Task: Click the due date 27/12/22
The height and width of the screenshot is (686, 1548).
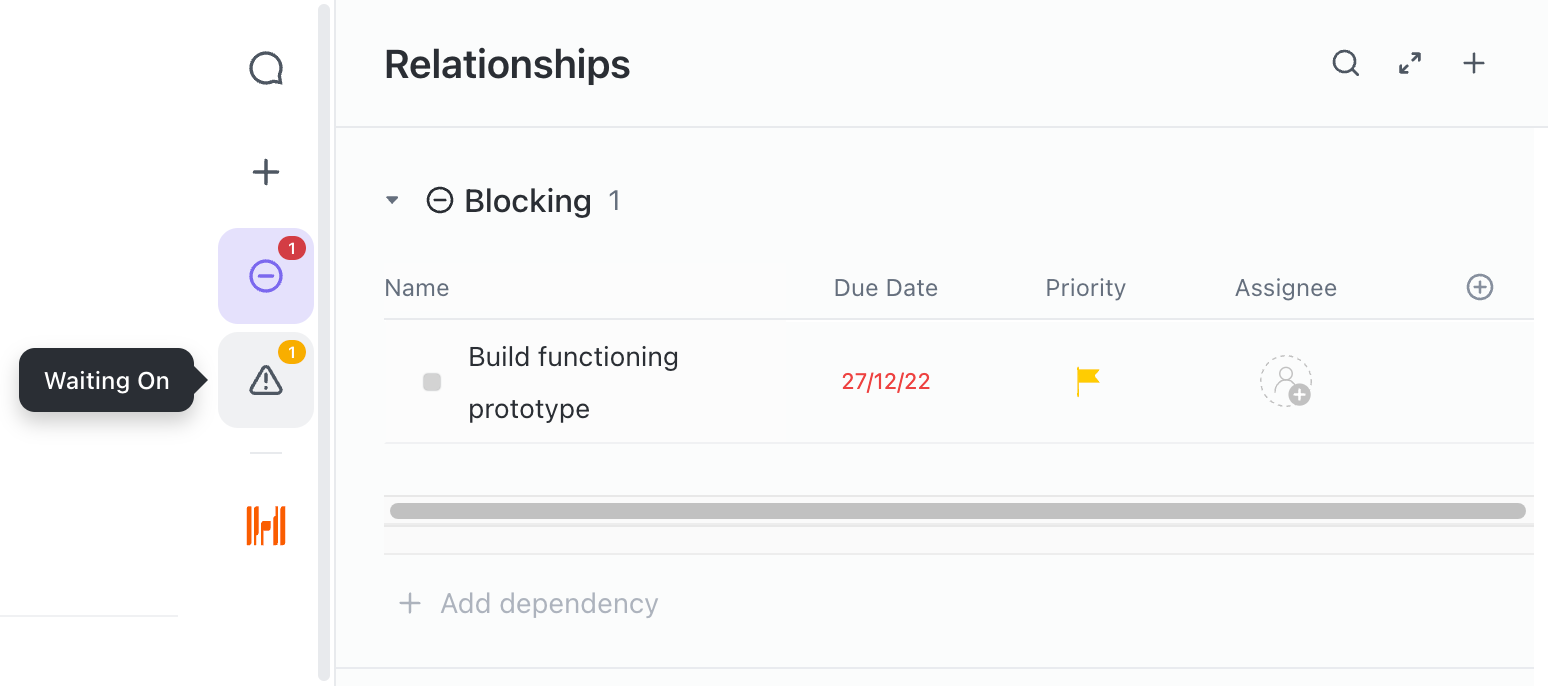Action: (x=886, y=381)
